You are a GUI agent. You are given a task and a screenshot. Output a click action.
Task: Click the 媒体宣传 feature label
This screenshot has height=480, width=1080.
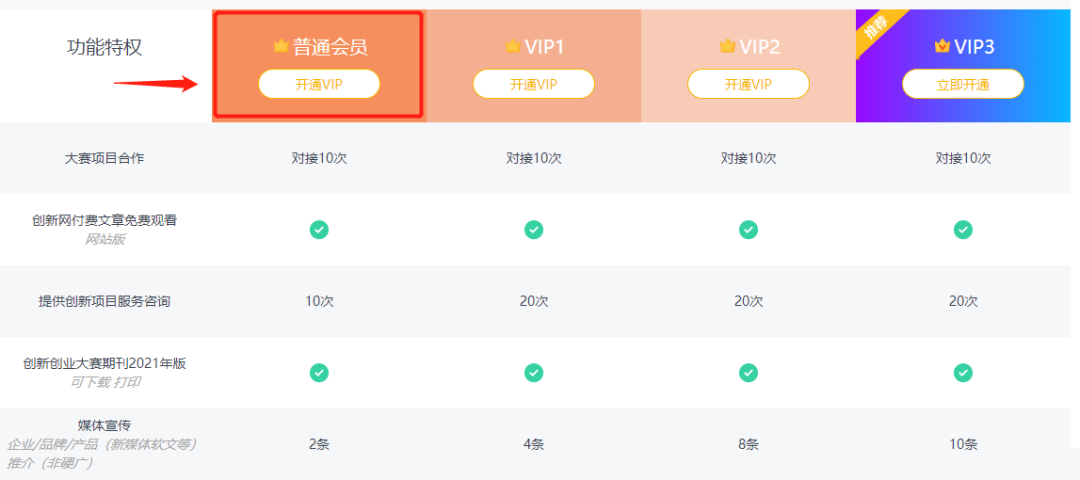pos(105,426)
